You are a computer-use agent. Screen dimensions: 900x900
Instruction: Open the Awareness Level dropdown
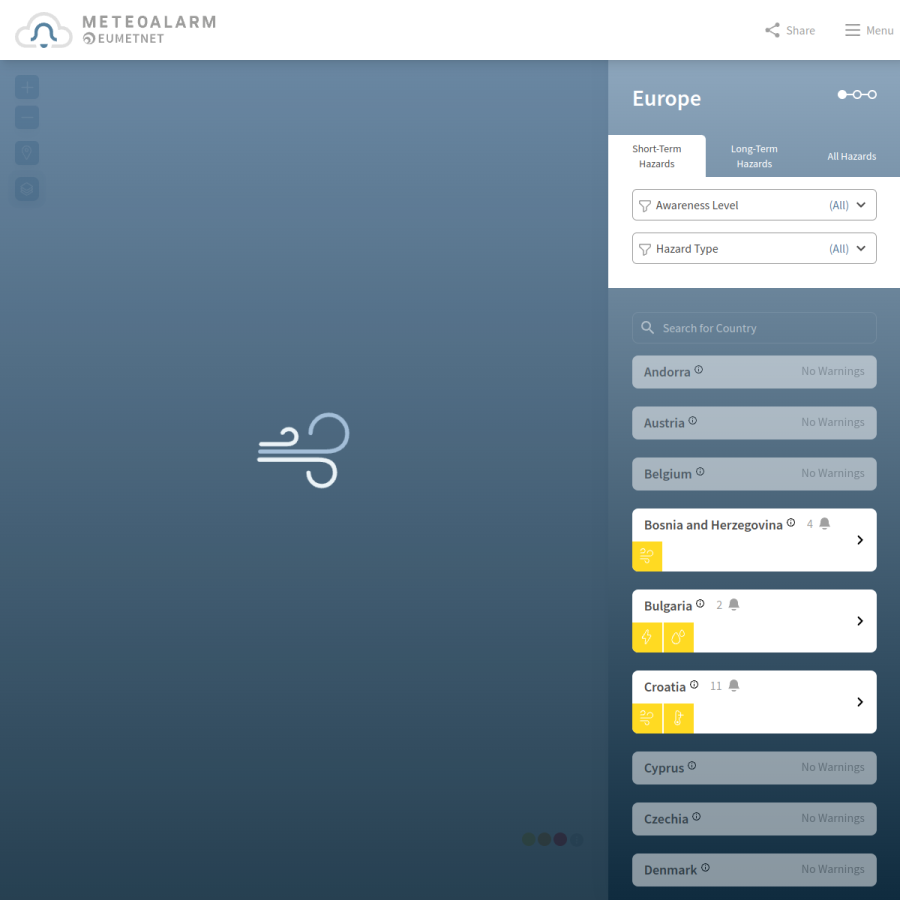(754, 205)
